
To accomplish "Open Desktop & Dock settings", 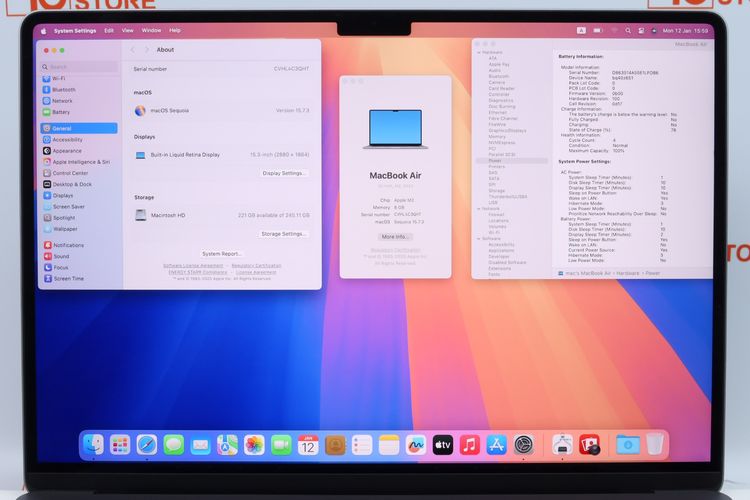I will pyautogui.click(x=79, y=184).
